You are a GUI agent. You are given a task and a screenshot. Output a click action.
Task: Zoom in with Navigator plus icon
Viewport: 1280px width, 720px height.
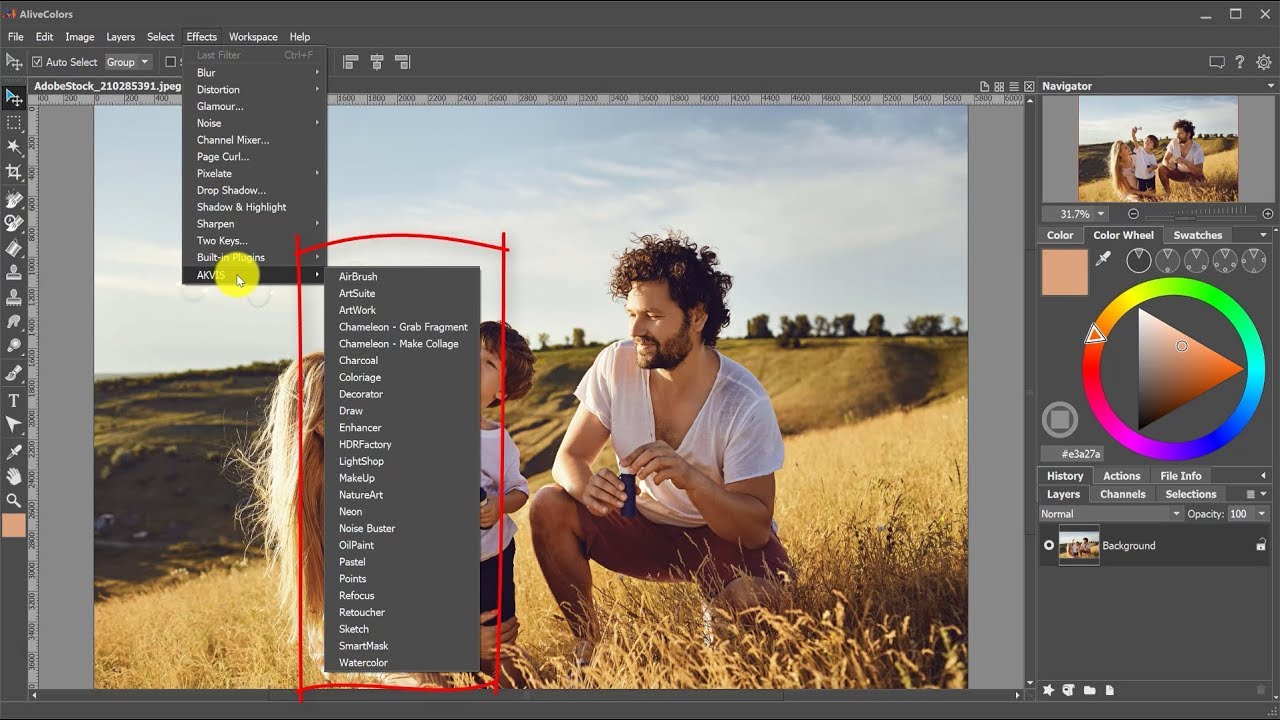(1268, 214)
